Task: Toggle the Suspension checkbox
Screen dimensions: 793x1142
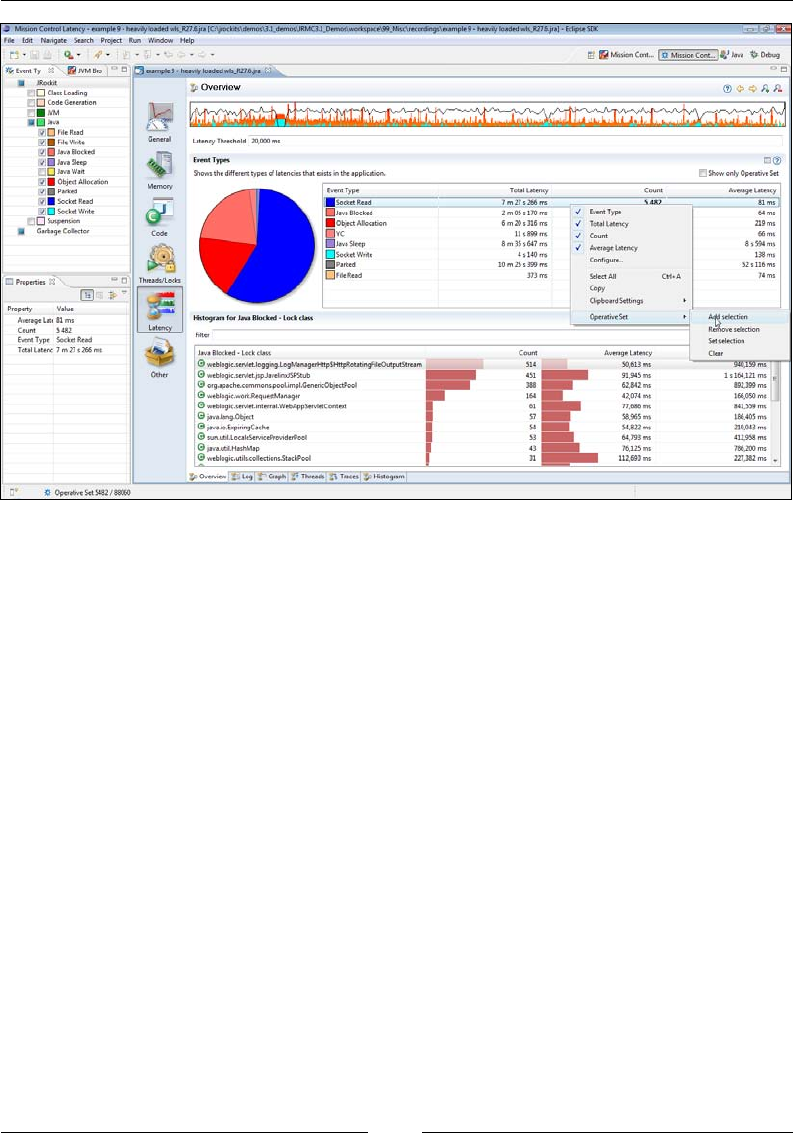Action: pos(31,221)
